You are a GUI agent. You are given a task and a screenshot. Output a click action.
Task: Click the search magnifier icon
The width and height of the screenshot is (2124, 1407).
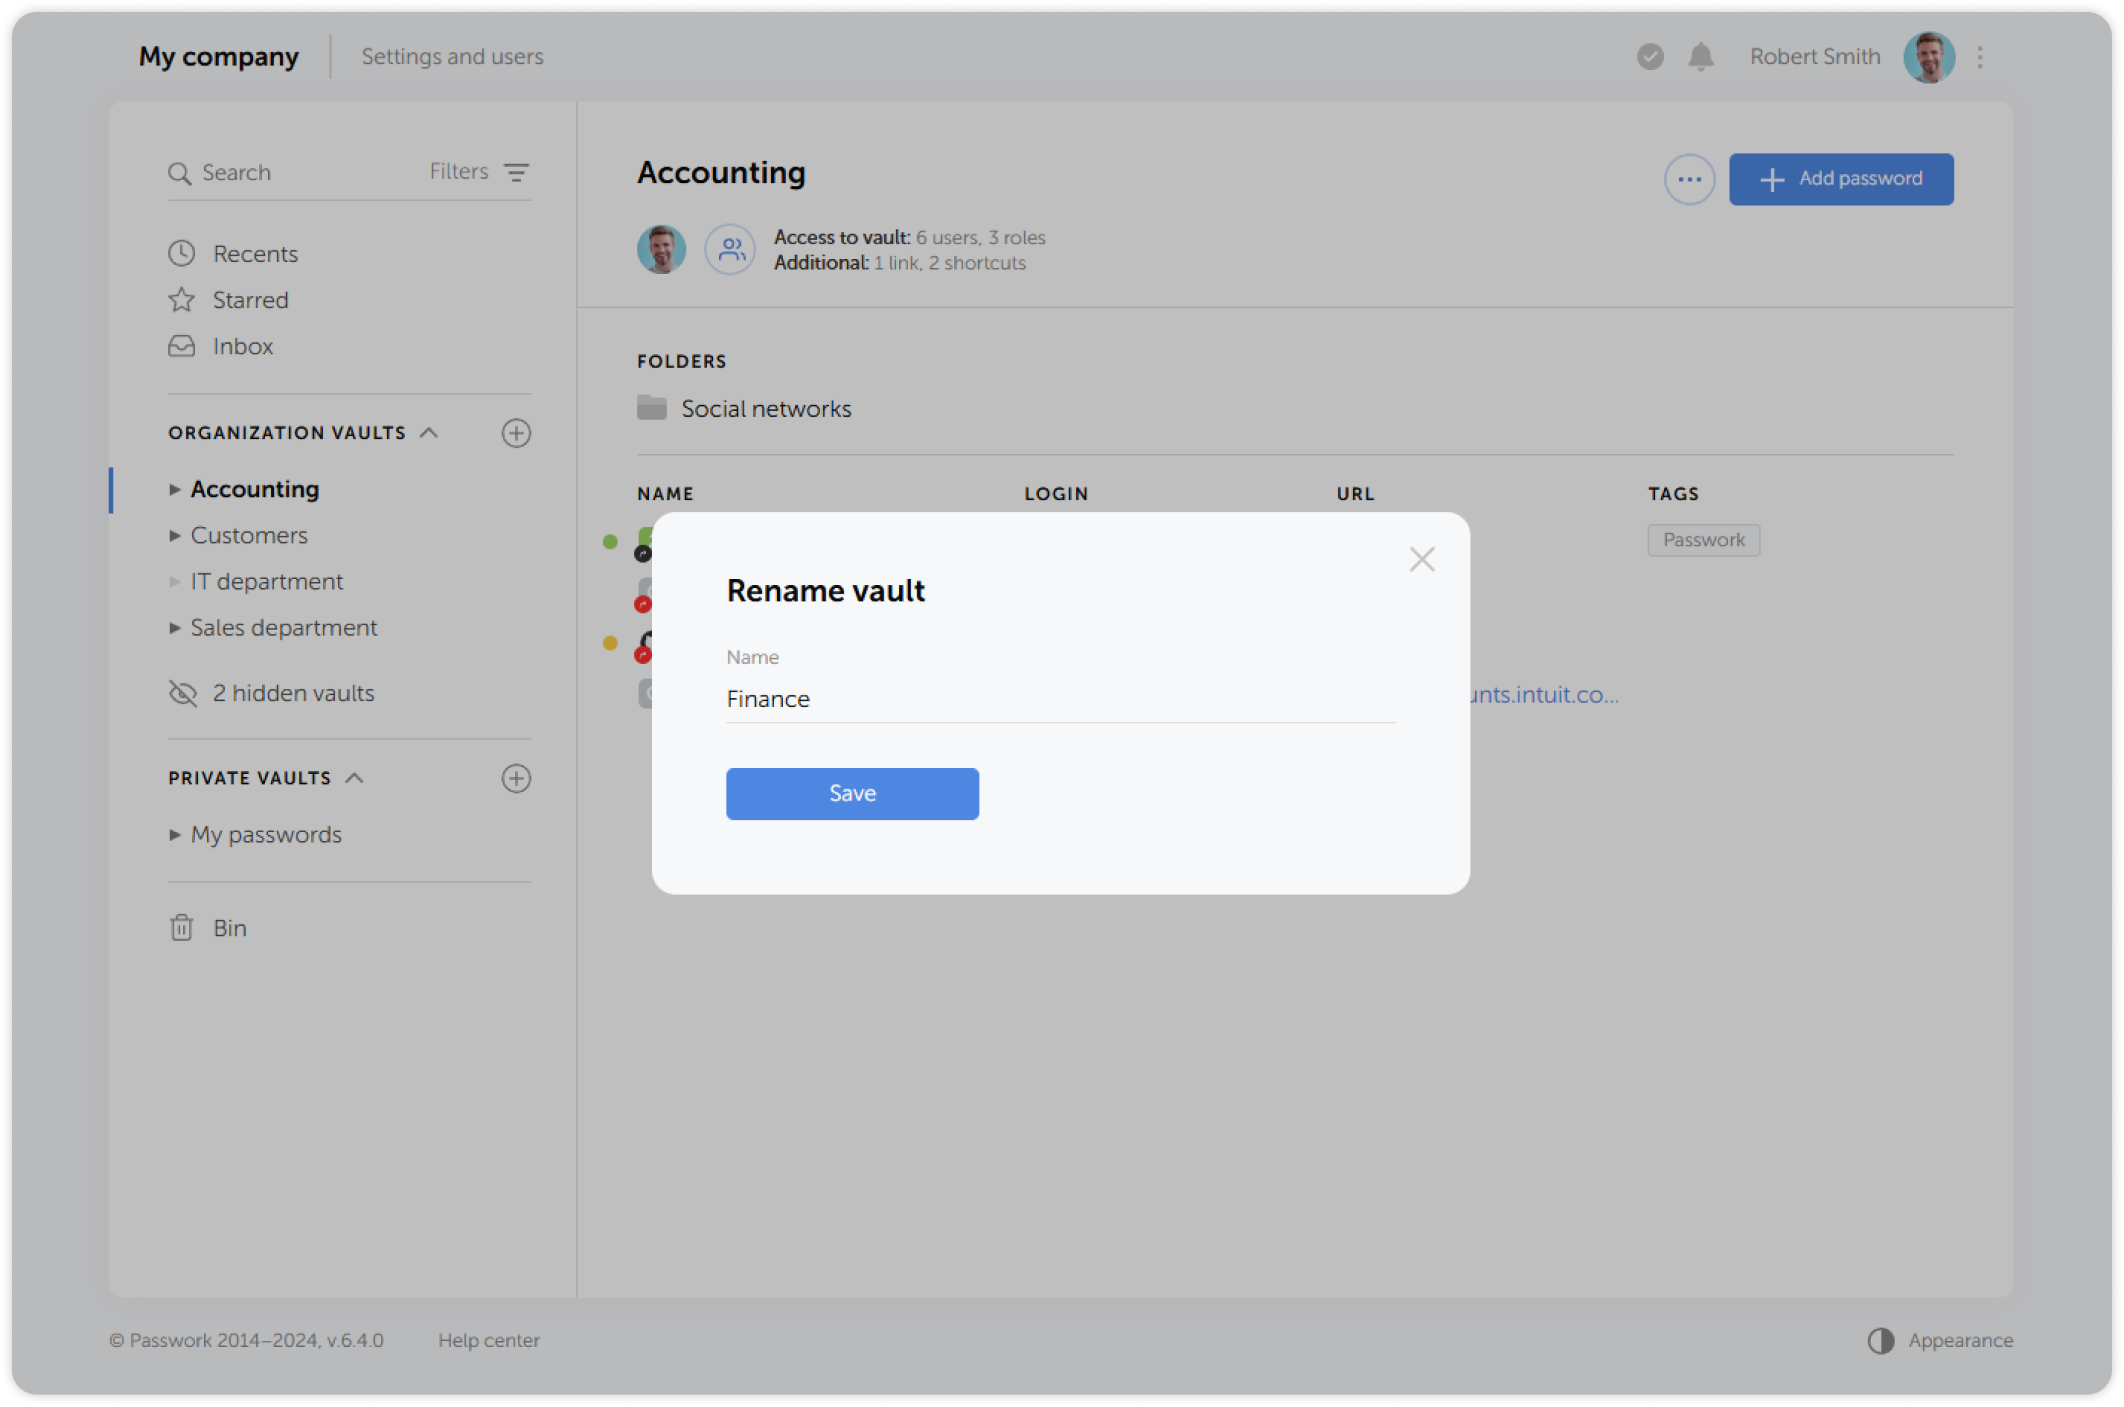[x=181, y=172]
